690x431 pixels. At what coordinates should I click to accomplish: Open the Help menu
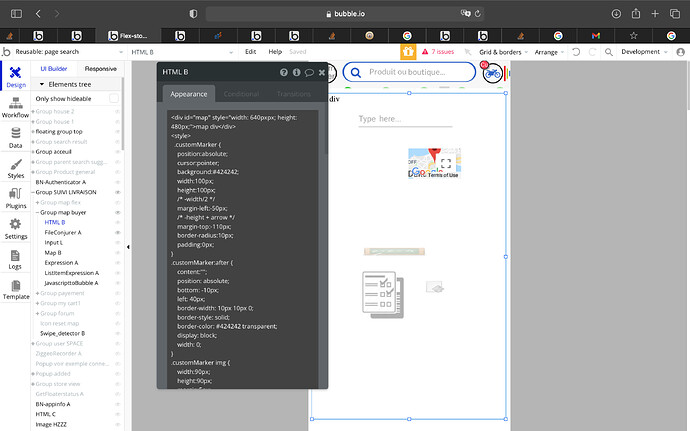275,52
